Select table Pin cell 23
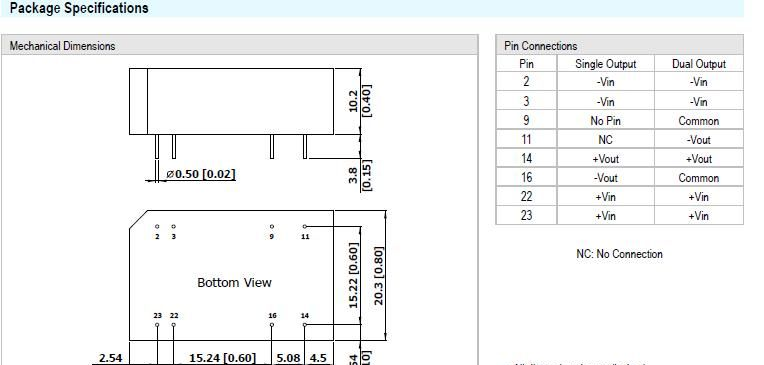This screenshot has width=764, height=365. point(526,215)
